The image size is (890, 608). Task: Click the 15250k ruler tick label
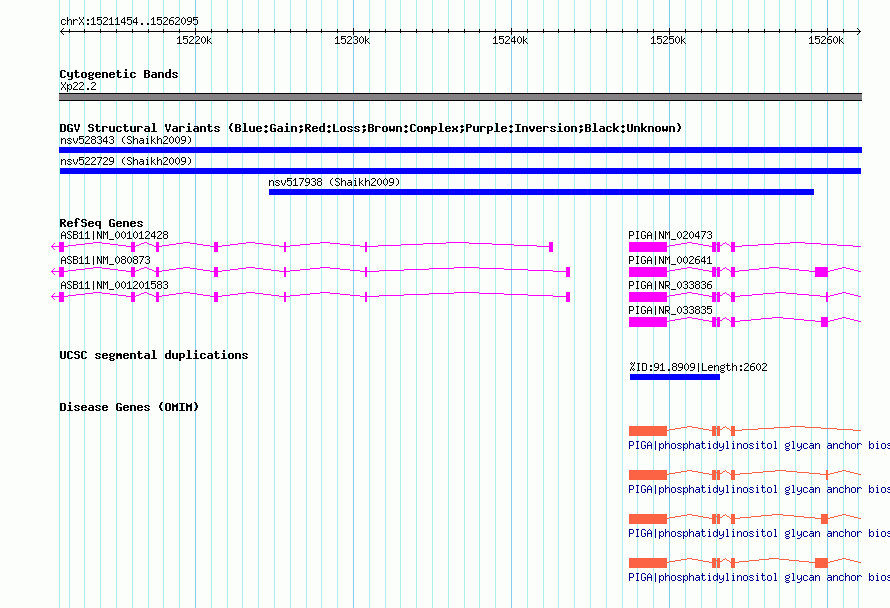(x=668, y=40)
